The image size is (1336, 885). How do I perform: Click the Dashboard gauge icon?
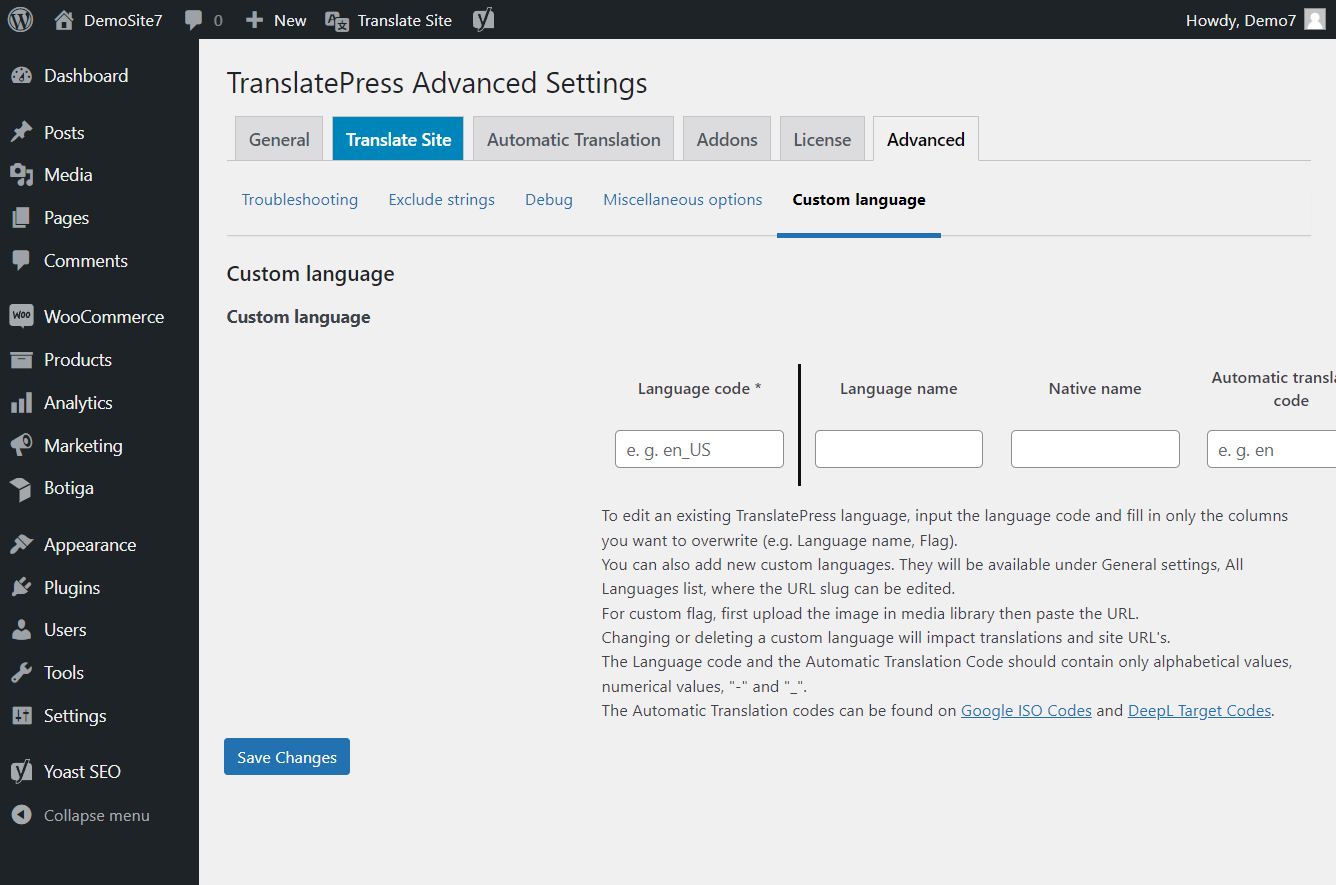(x=21, y=76)
